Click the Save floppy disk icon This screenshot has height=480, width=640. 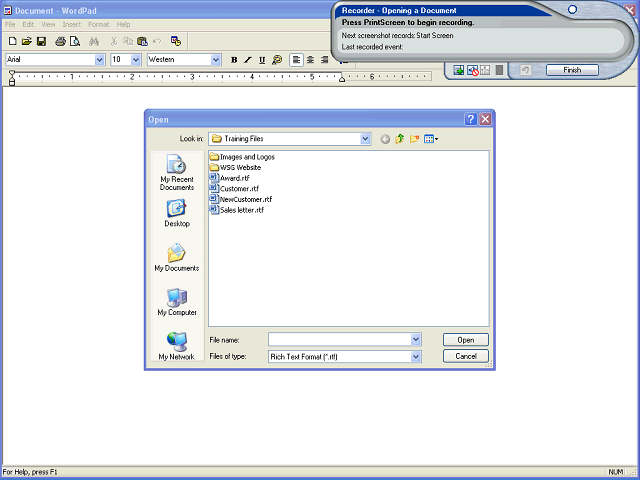click(x=41, y=41)
